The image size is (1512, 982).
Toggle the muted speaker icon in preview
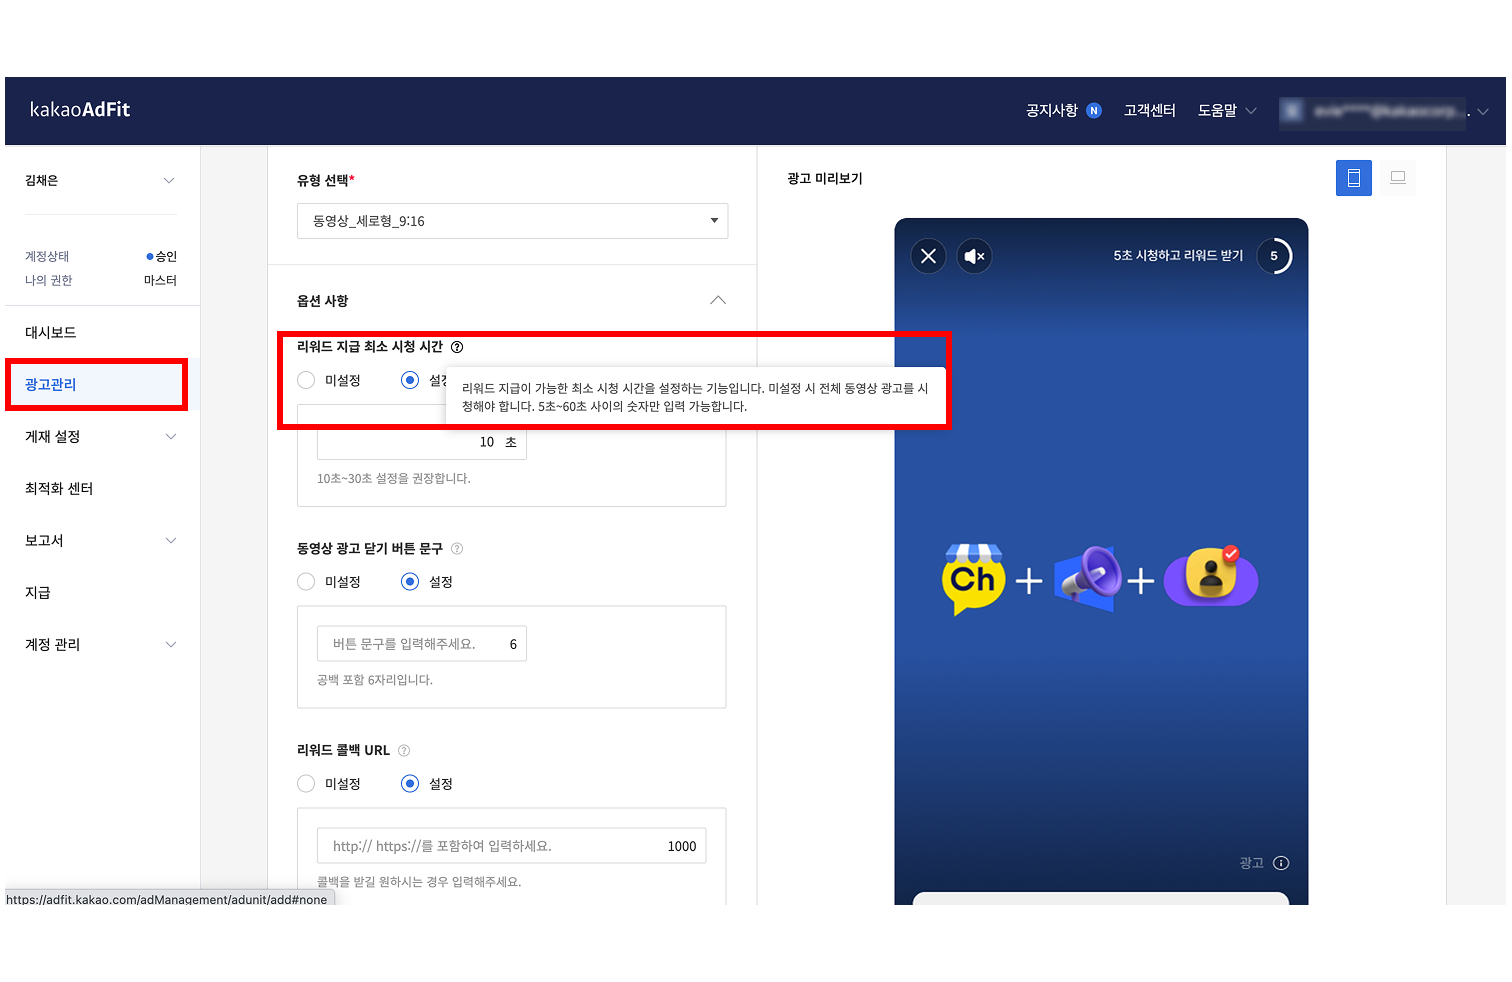pyautogui.click(x=974, y=256)
